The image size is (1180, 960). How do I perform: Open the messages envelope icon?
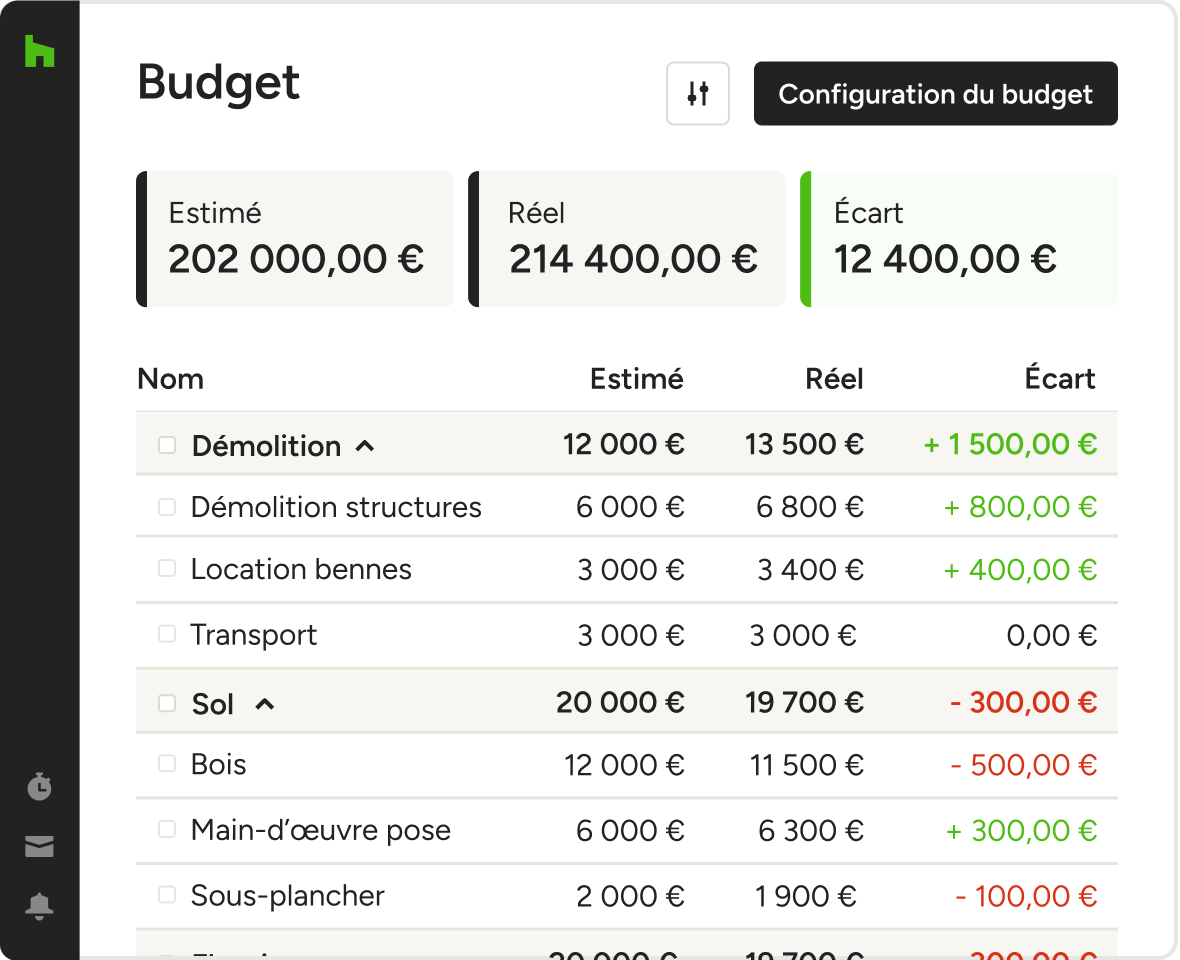(39, 847)
